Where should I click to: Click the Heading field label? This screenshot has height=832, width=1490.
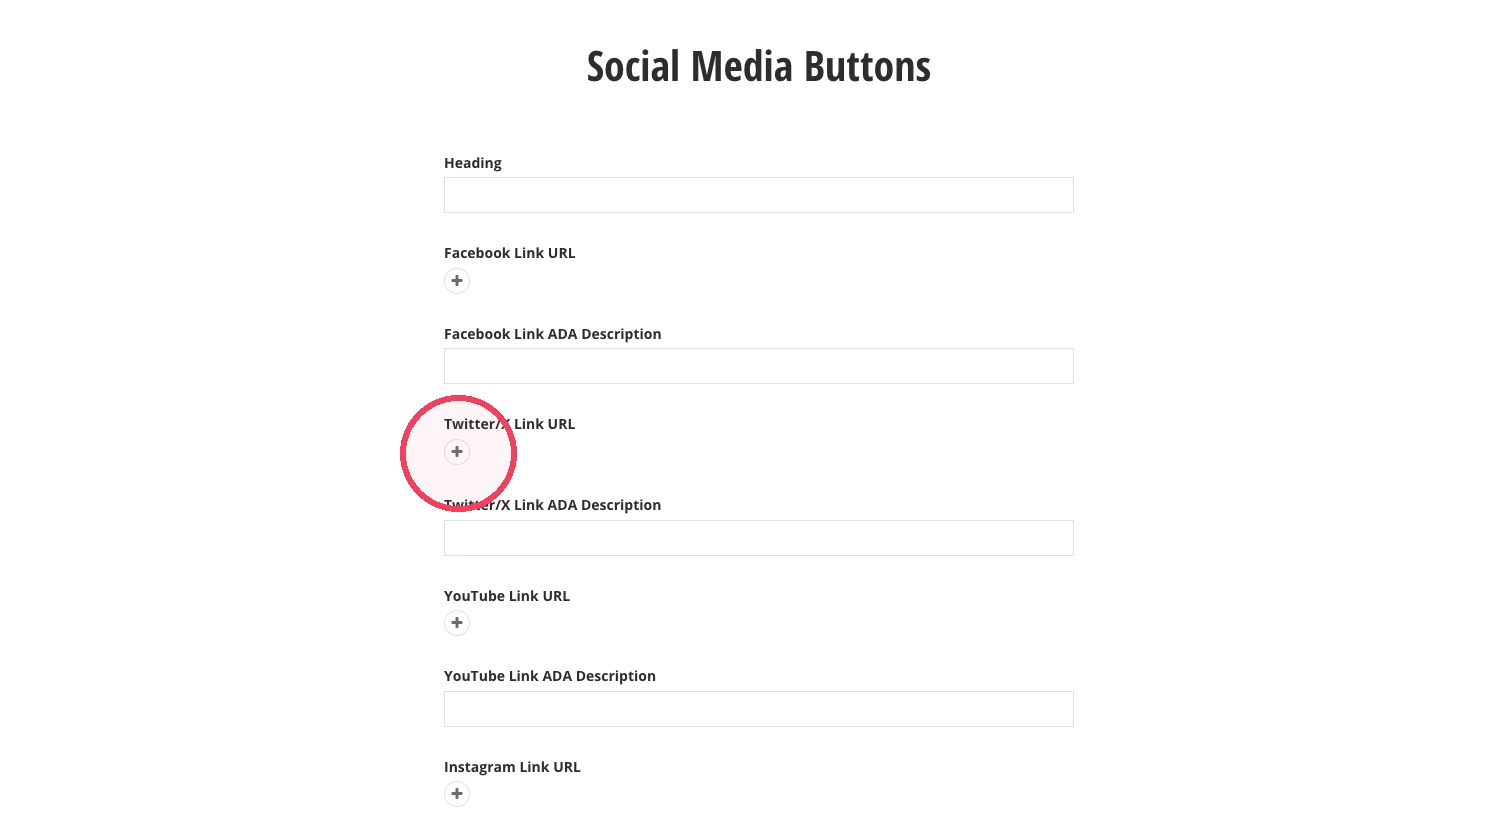point(473,163)
